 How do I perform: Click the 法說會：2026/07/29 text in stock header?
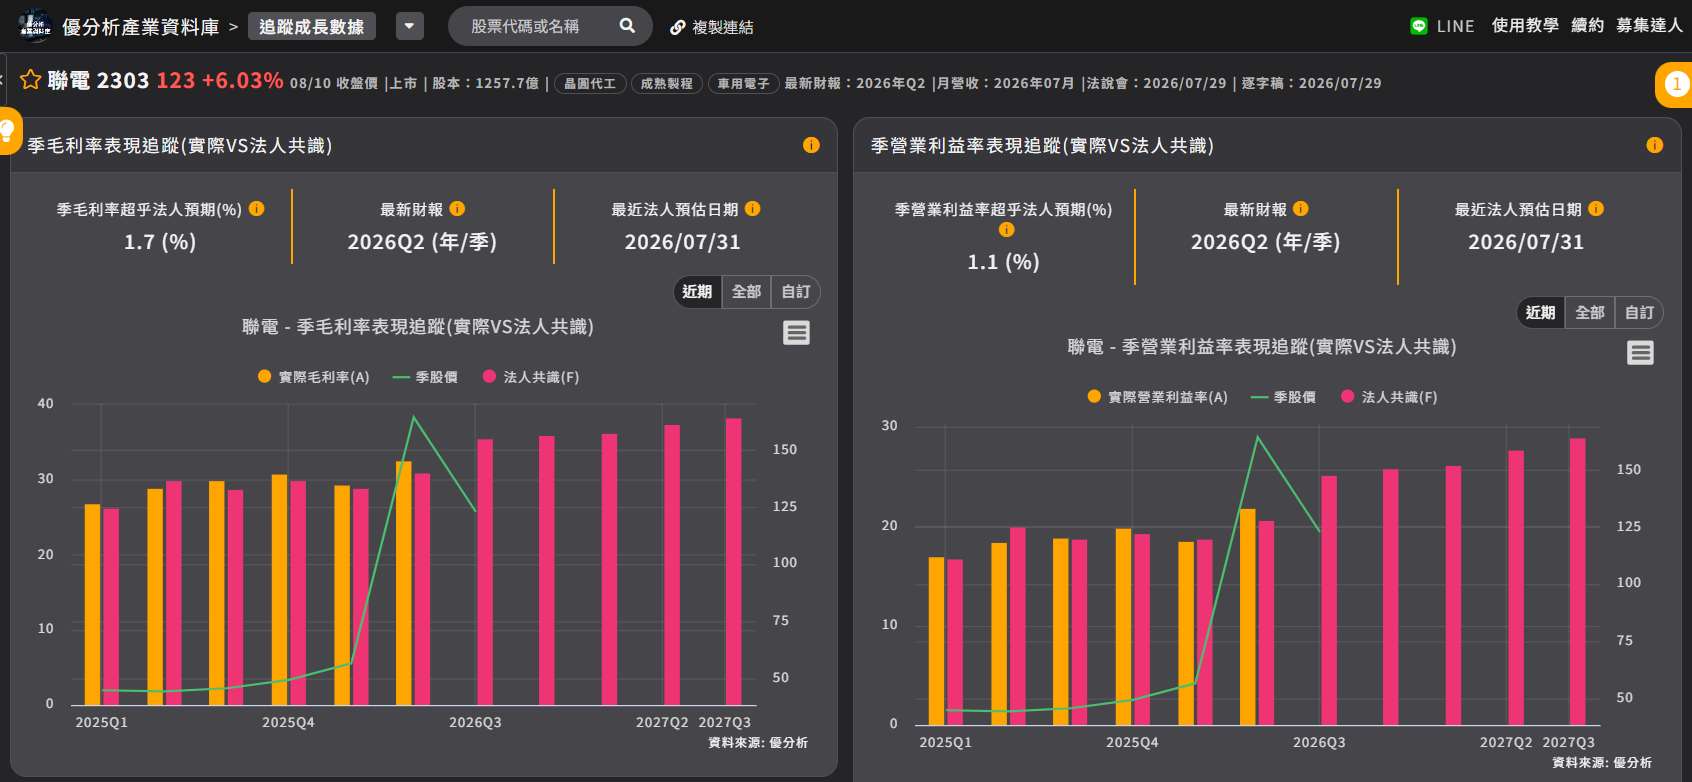click(1156, 84)
